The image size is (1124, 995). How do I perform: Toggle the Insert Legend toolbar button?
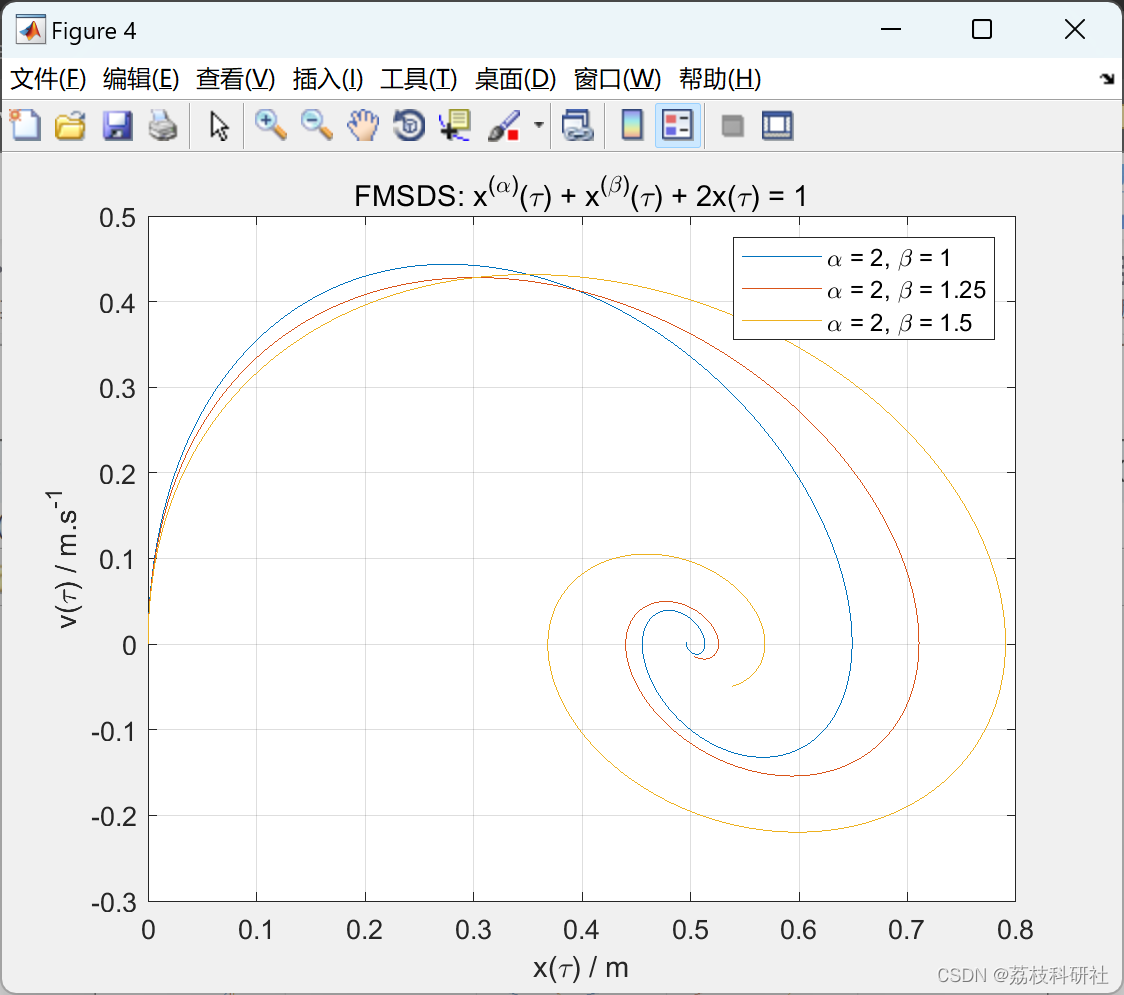(x=677, y=125)
